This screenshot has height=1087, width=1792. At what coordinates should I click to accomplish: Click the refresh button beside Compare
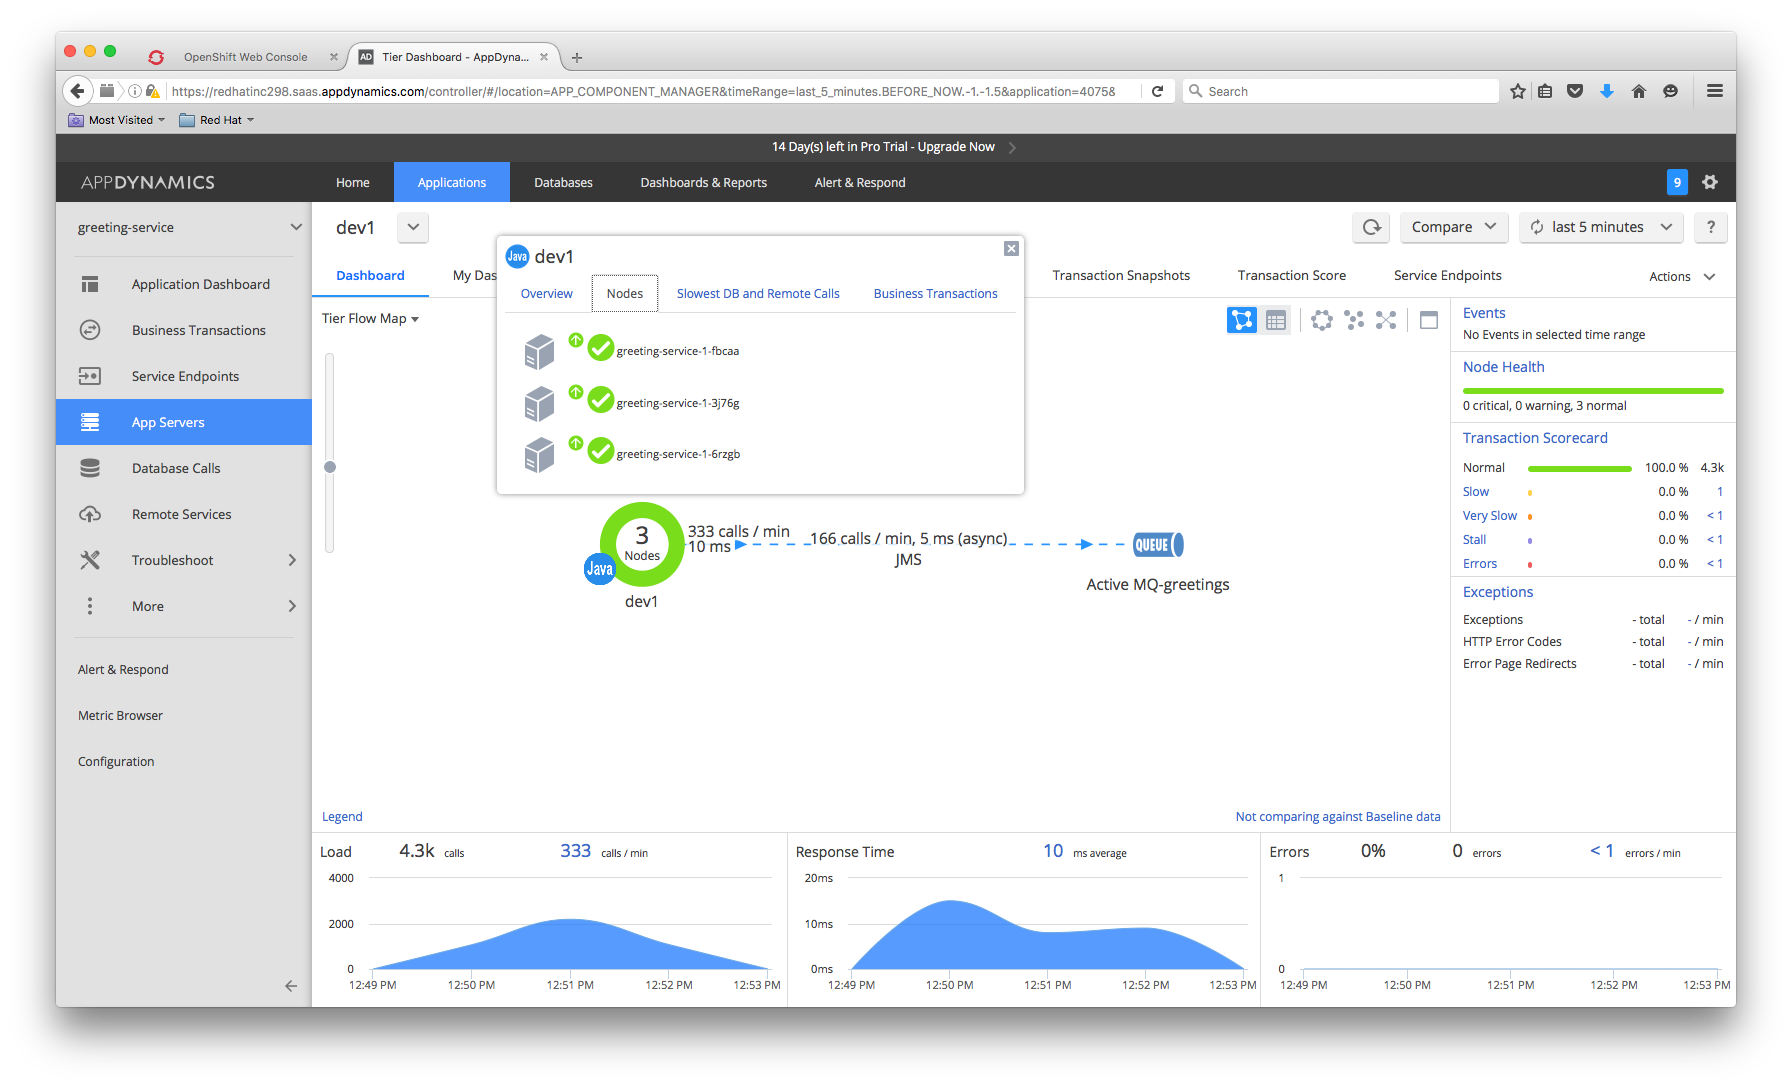coord(1372,227)
